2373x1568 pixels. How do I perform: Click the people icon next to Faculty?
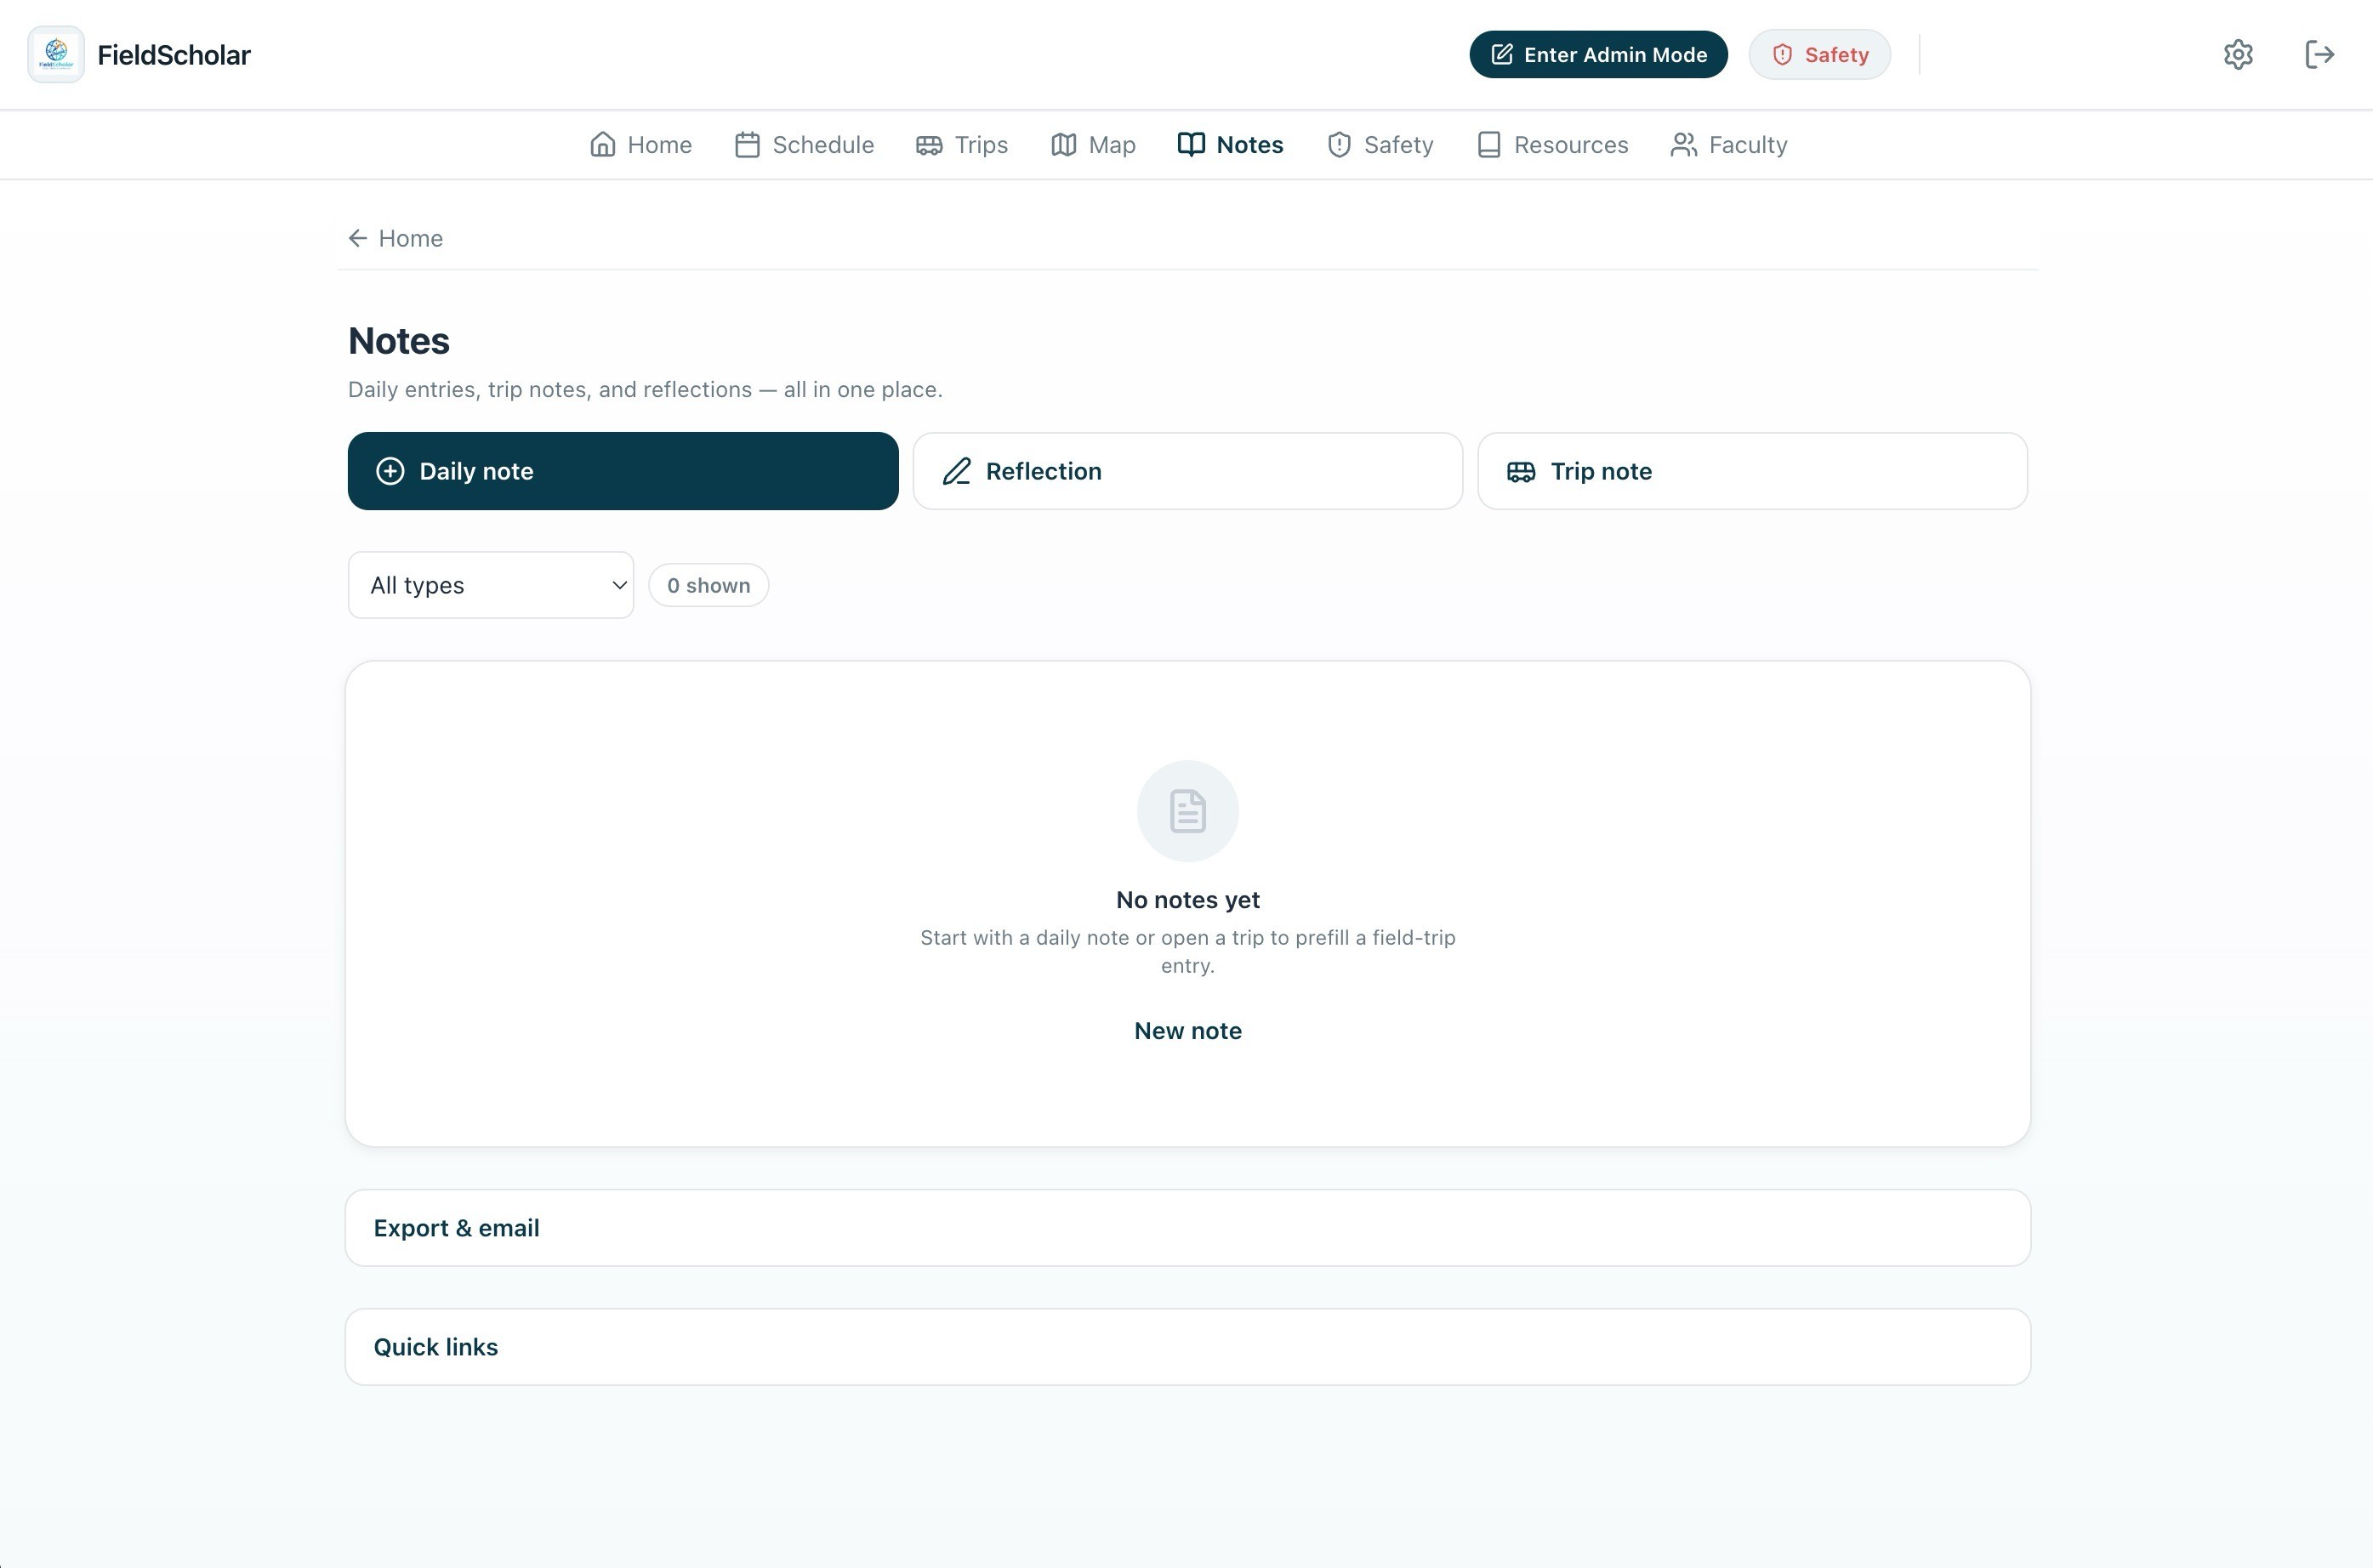pos(1684,145)
